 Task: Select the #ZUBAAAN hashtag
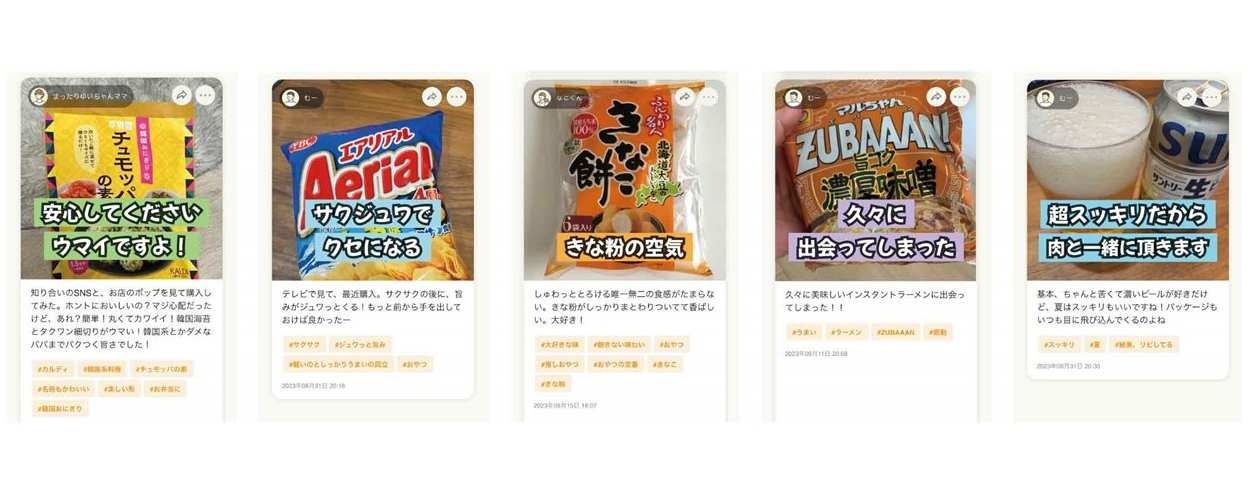click(x=894, y=332)
